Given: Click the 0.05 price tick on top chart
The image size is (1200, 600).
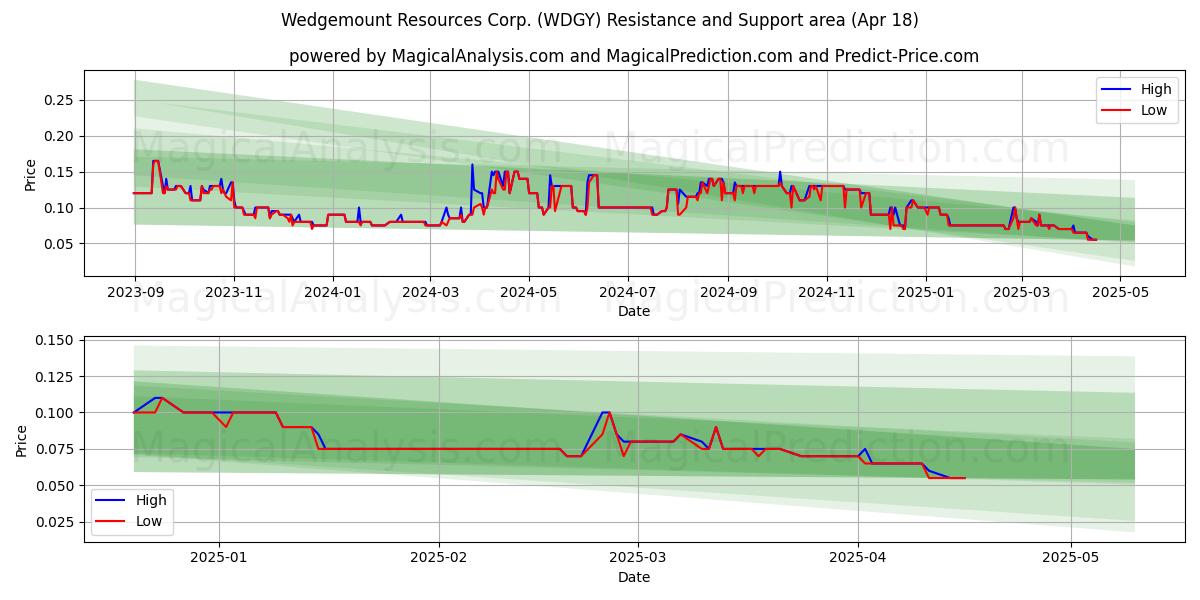Looking at the screenshot, I should click(59, 244).
